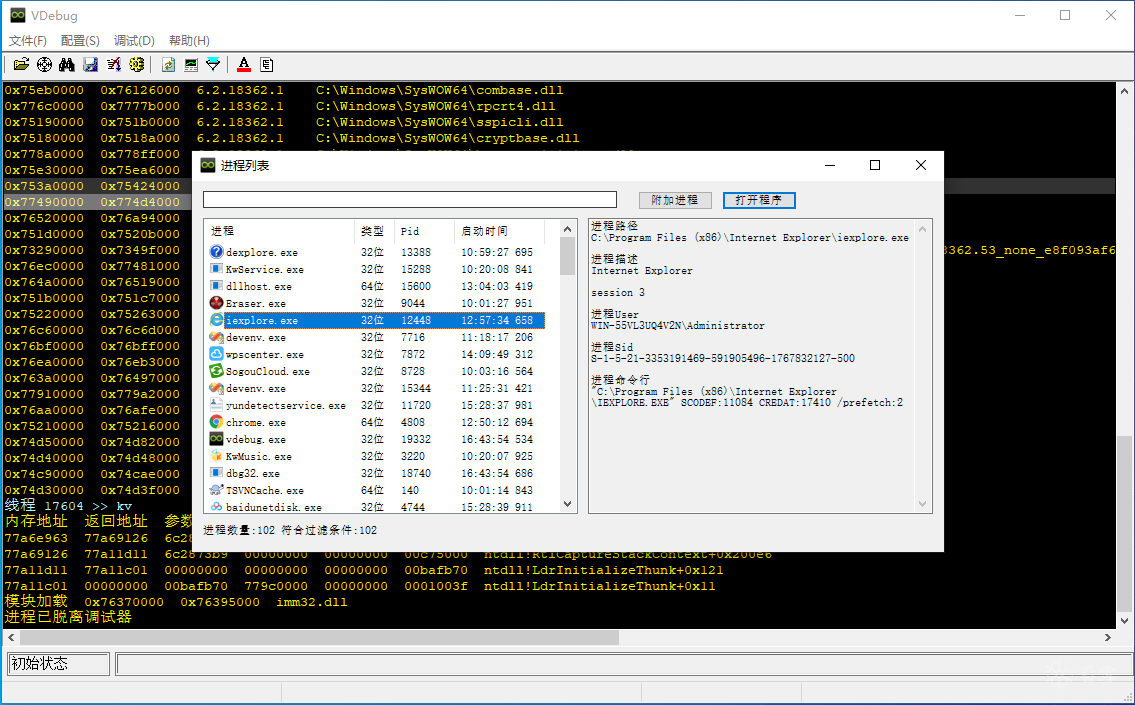The width and height of the screenshot is (1135, 705).
Task: Click the main output scroll down arrow
Action: (1124, 620)
